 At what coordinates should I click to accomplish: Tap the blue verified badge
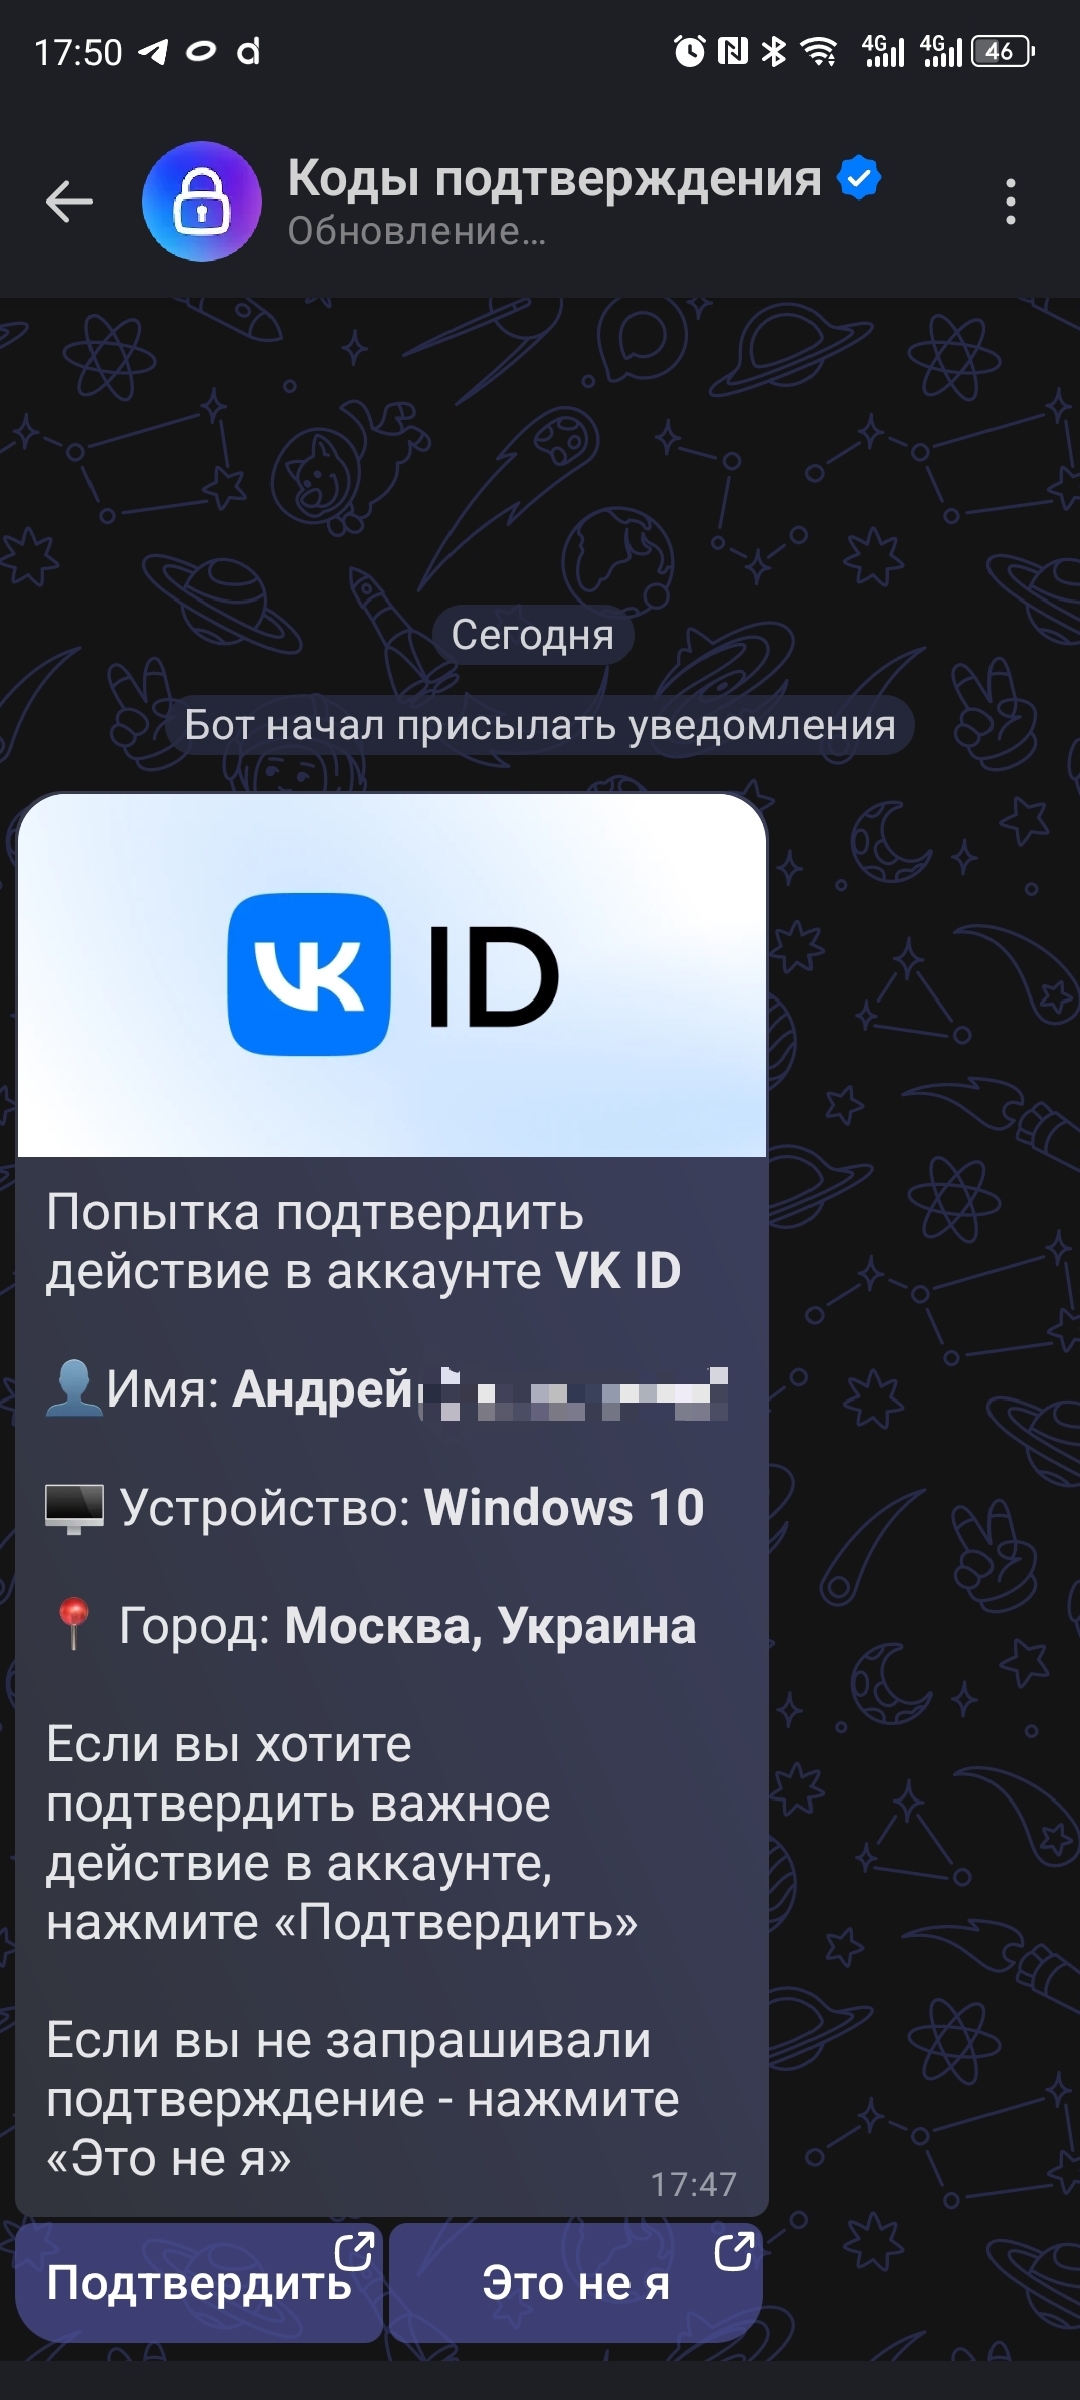pos(859,178)
